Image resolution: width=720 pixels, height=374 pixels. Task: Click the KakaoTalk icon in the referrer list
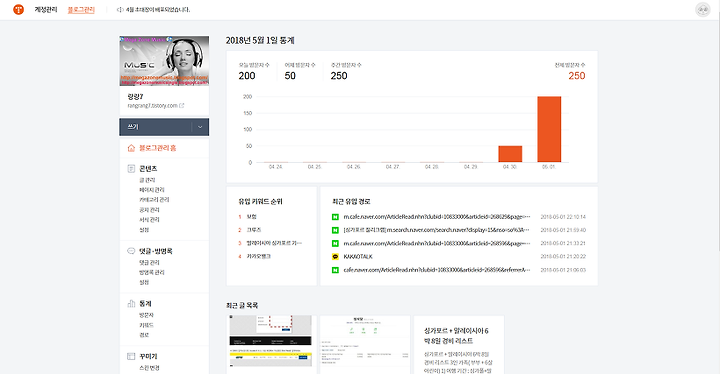(x=335, y=257)
